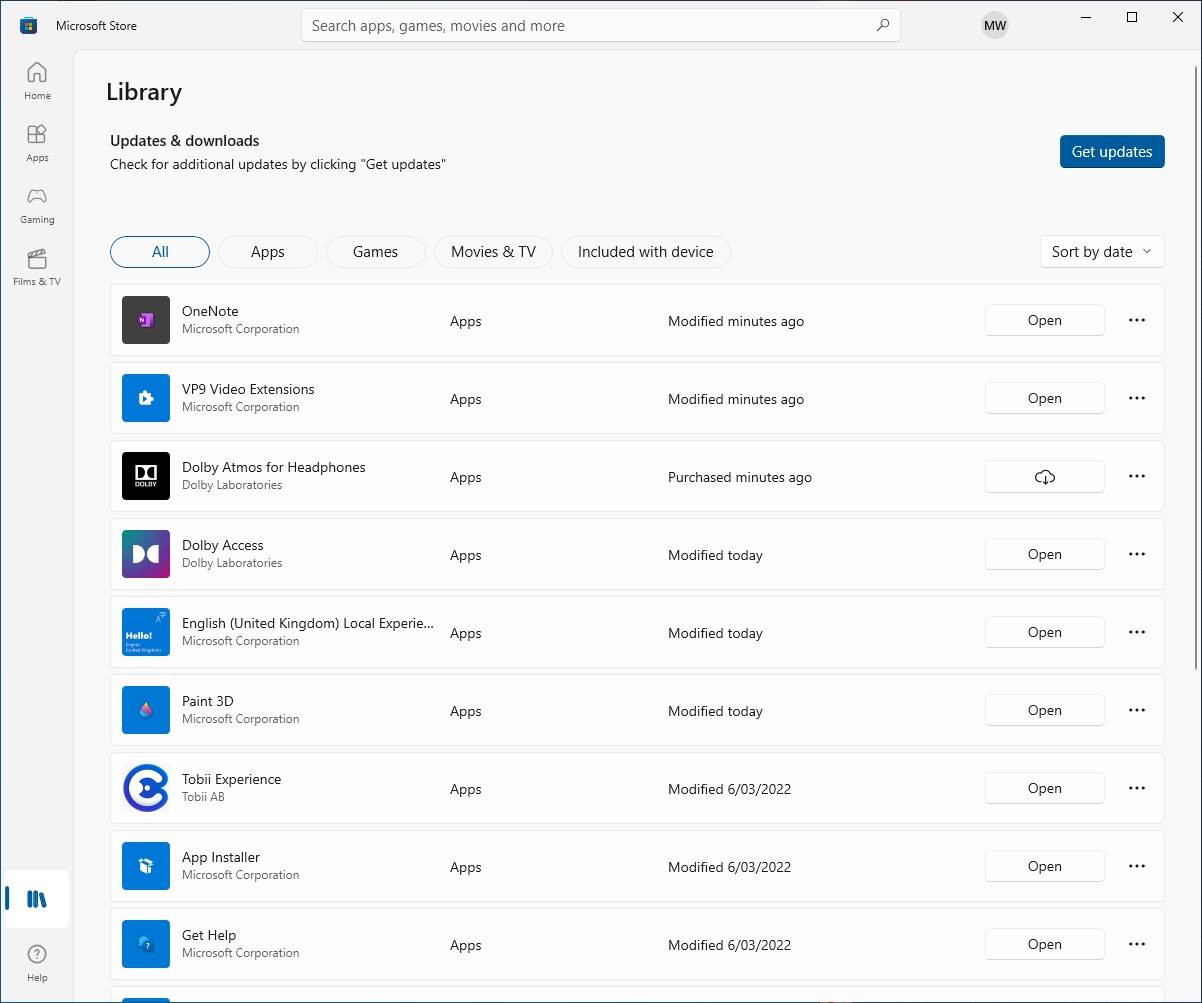This screenshot has height=1003, width=1202.
Task: Filter library by Games
Action: tap(376, 252)
